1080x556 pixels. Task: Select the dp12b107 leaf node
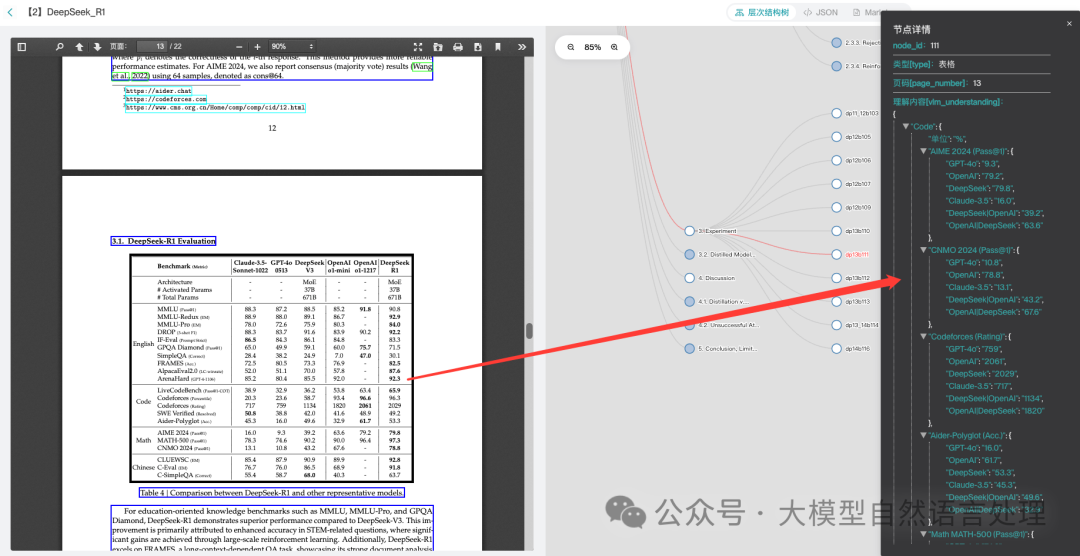[837, 184]
